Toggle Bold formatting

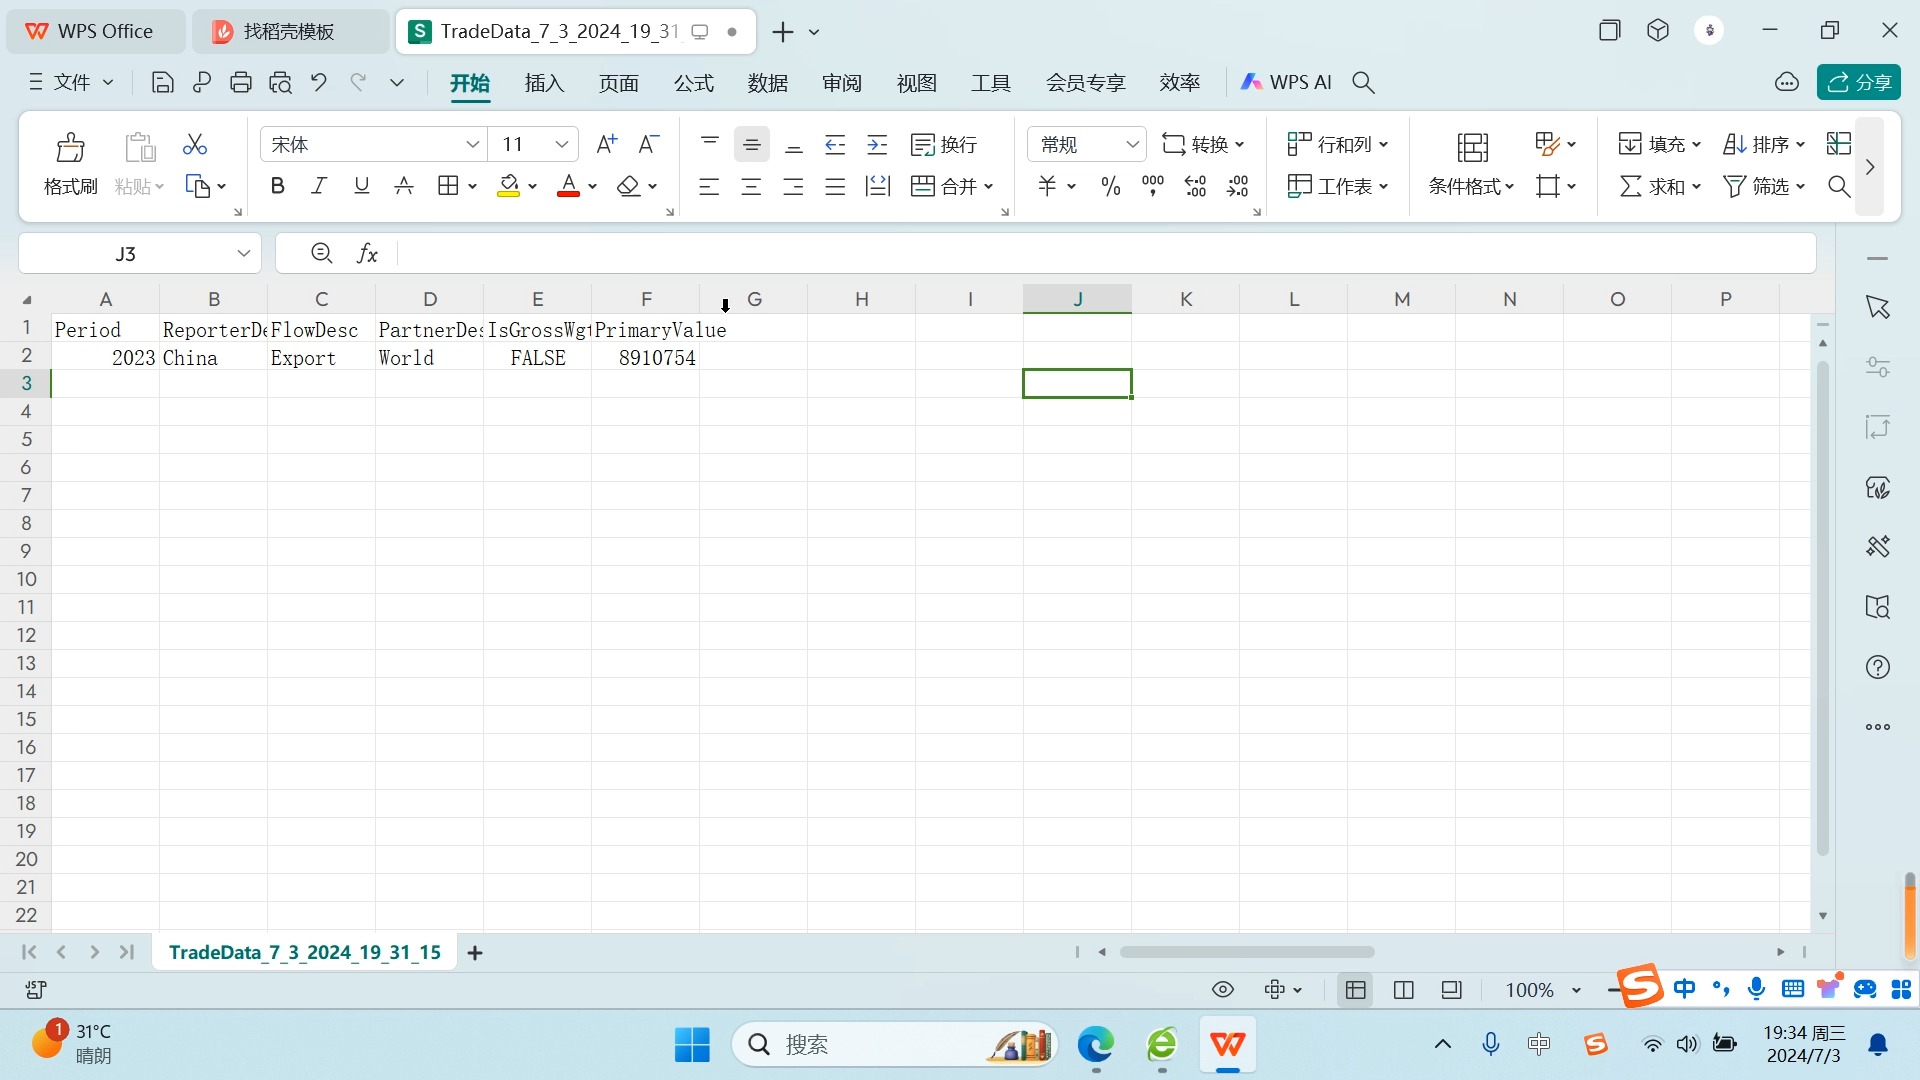pos(278,186)
